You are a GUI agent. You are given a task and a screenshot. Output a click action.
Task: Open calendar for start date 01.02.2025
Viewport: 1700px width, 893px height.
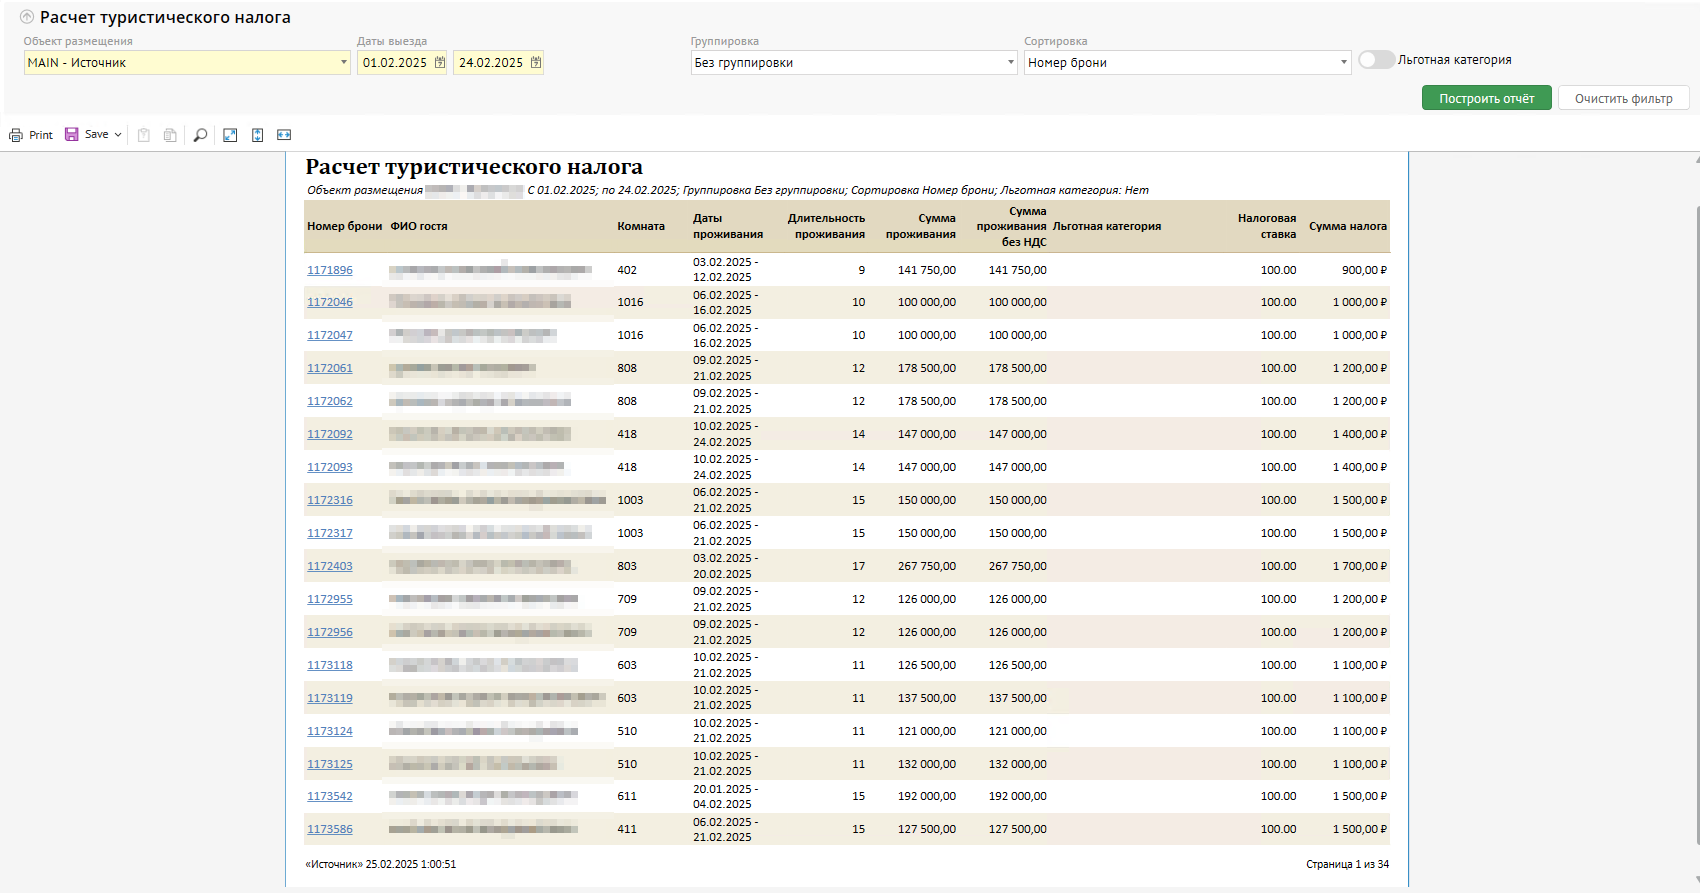tap(439, 62)
